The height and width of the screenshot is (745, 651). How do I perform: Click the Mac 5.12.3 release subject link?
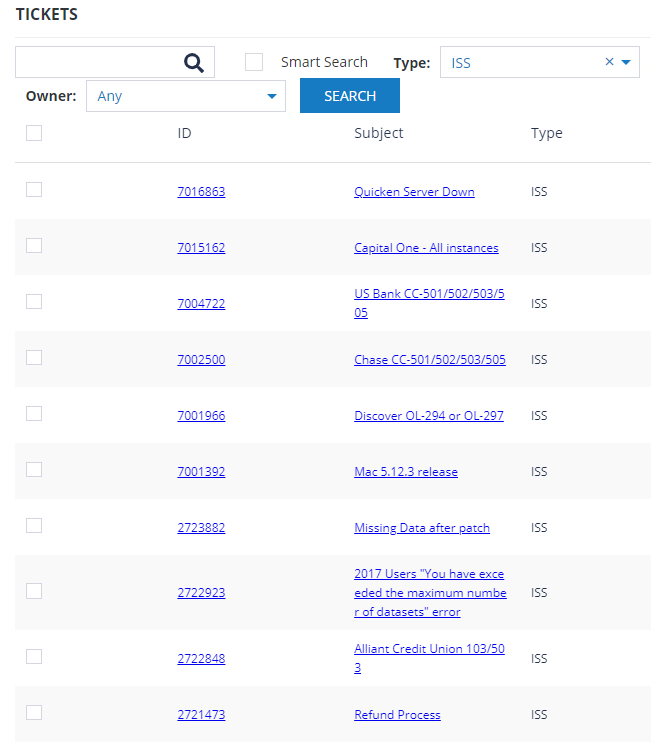click(405, 472)
